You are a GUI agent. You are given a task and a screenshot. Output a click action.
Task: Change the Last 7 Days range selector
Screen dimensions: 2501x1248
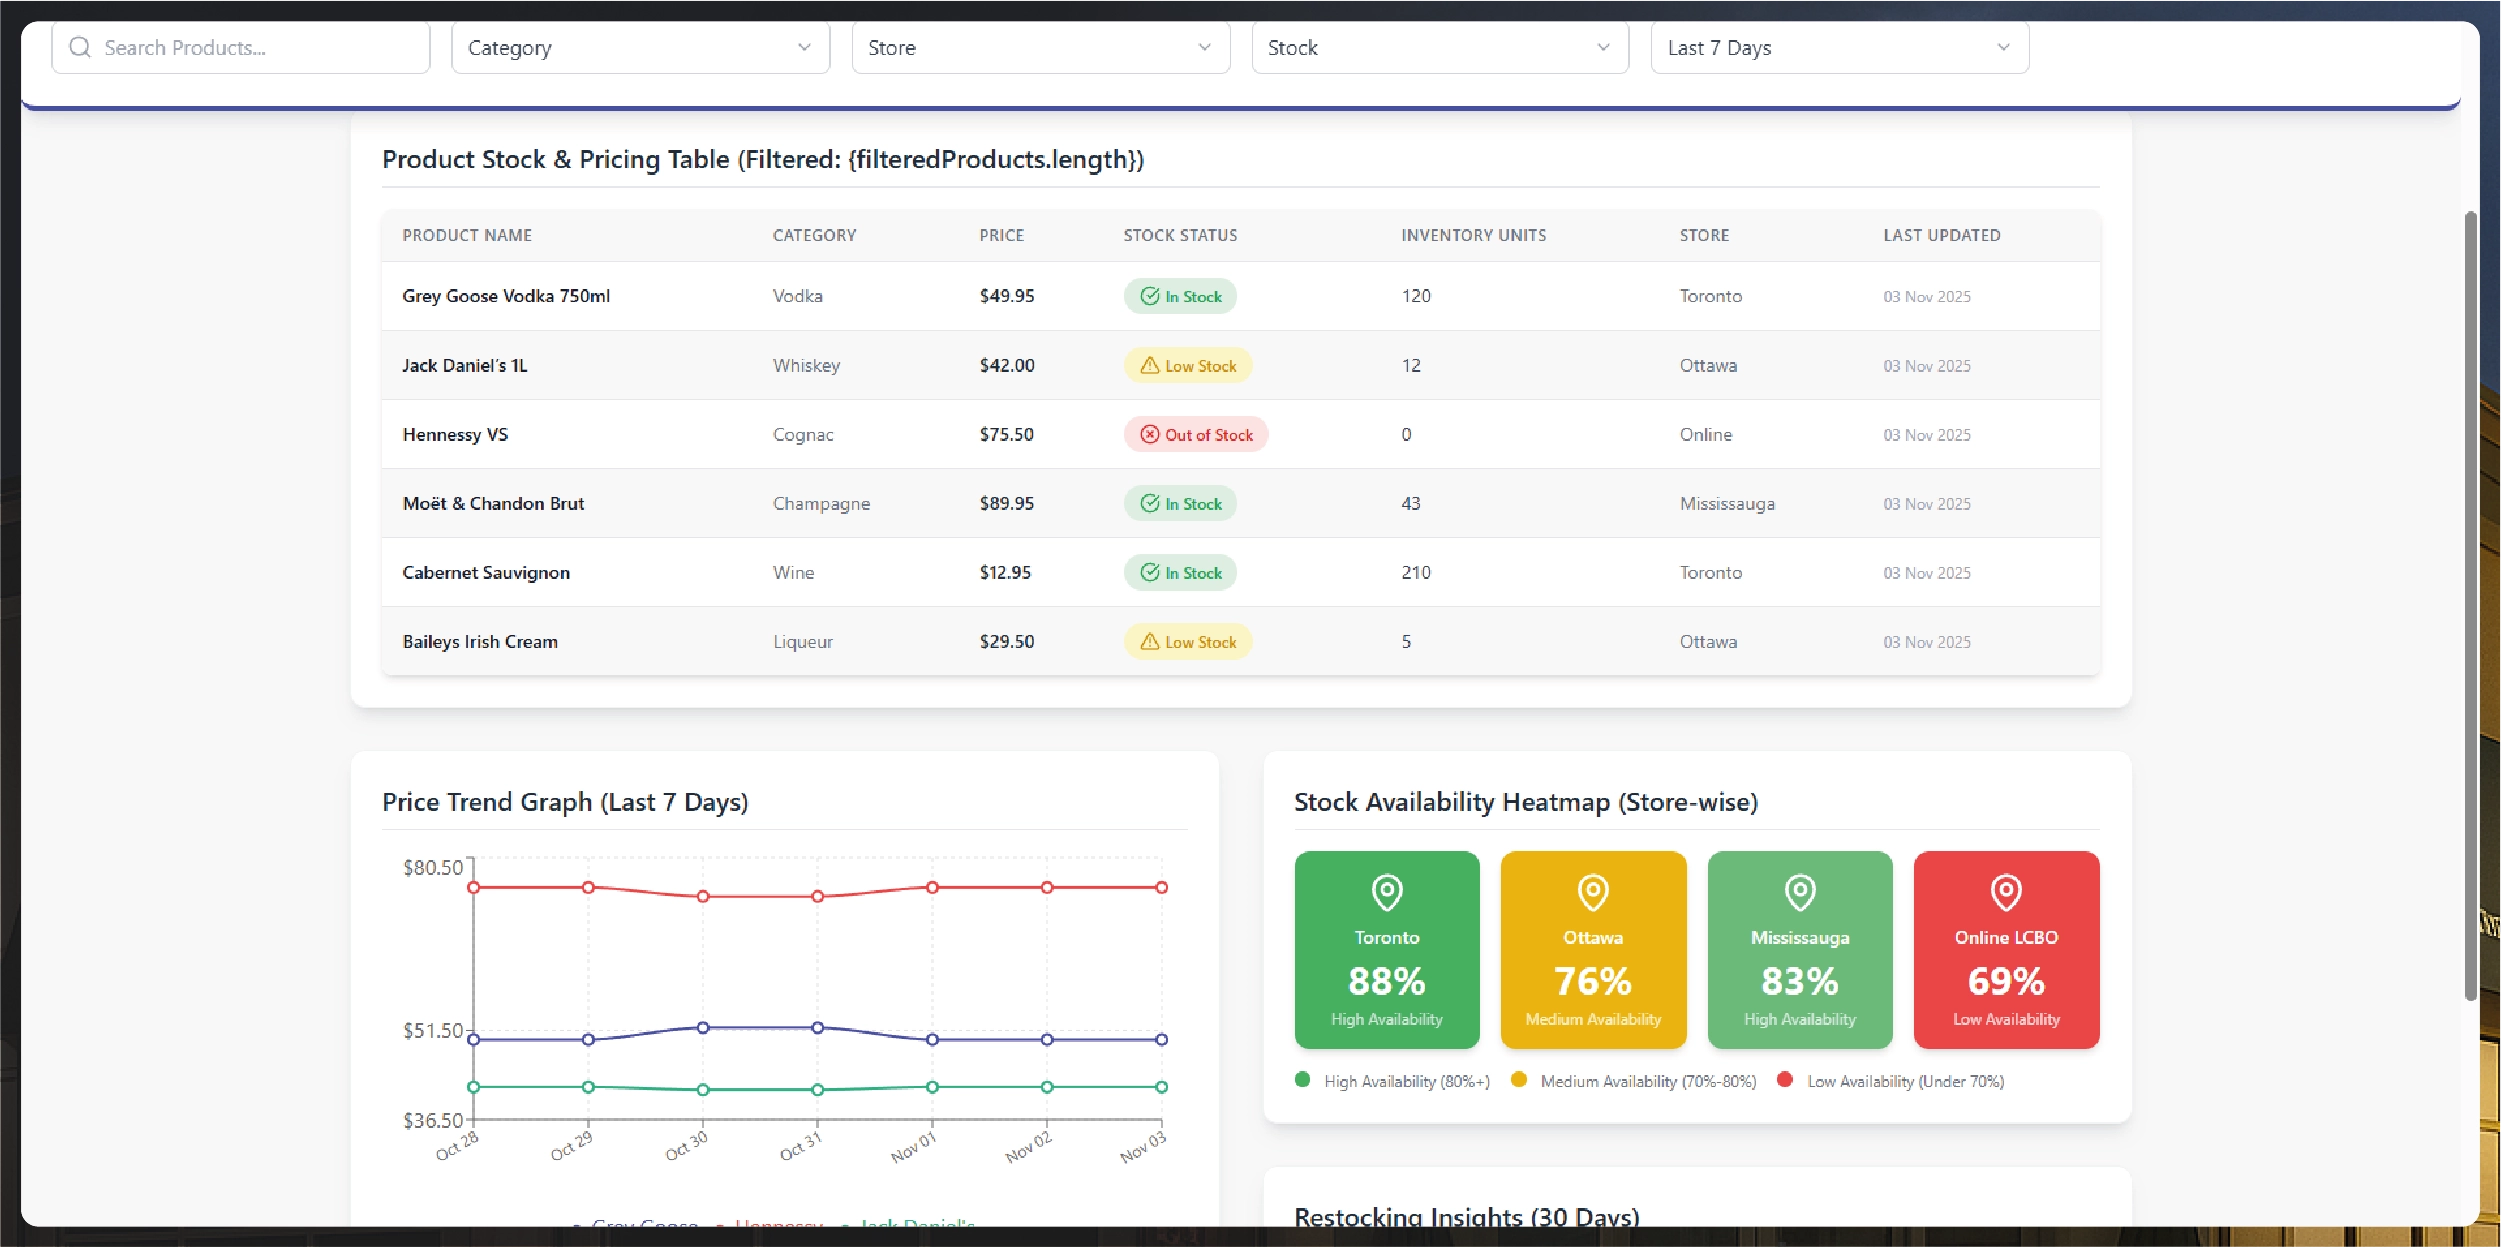(1839, 47)
